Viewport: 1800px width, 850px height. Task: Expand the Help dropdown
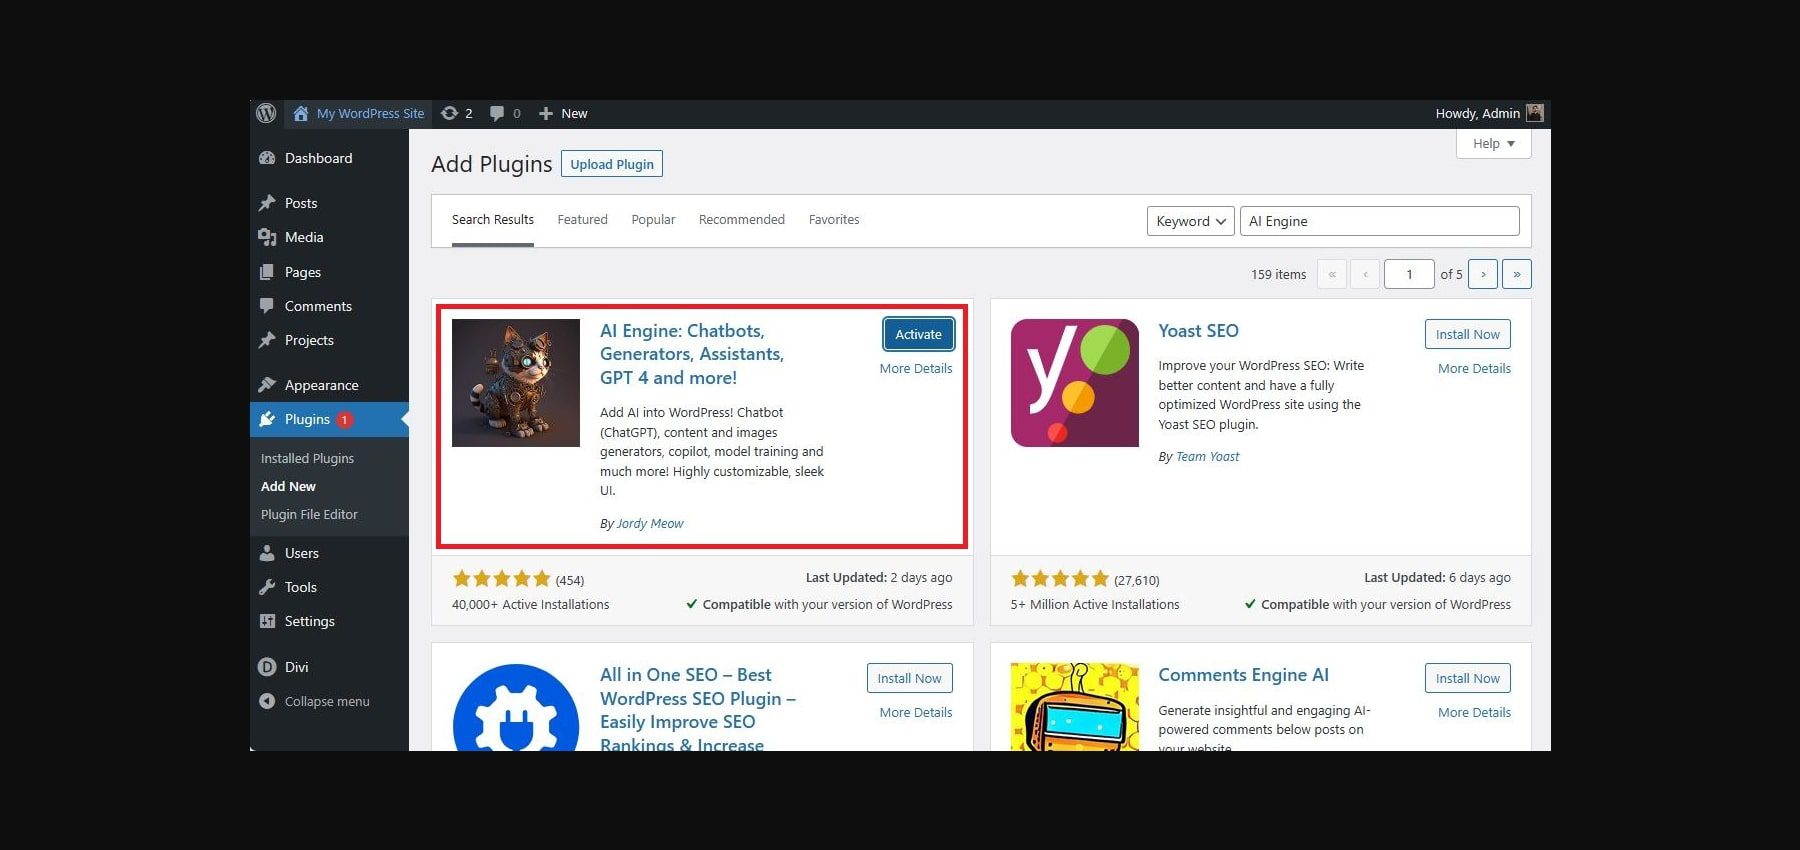point(1494,144)
